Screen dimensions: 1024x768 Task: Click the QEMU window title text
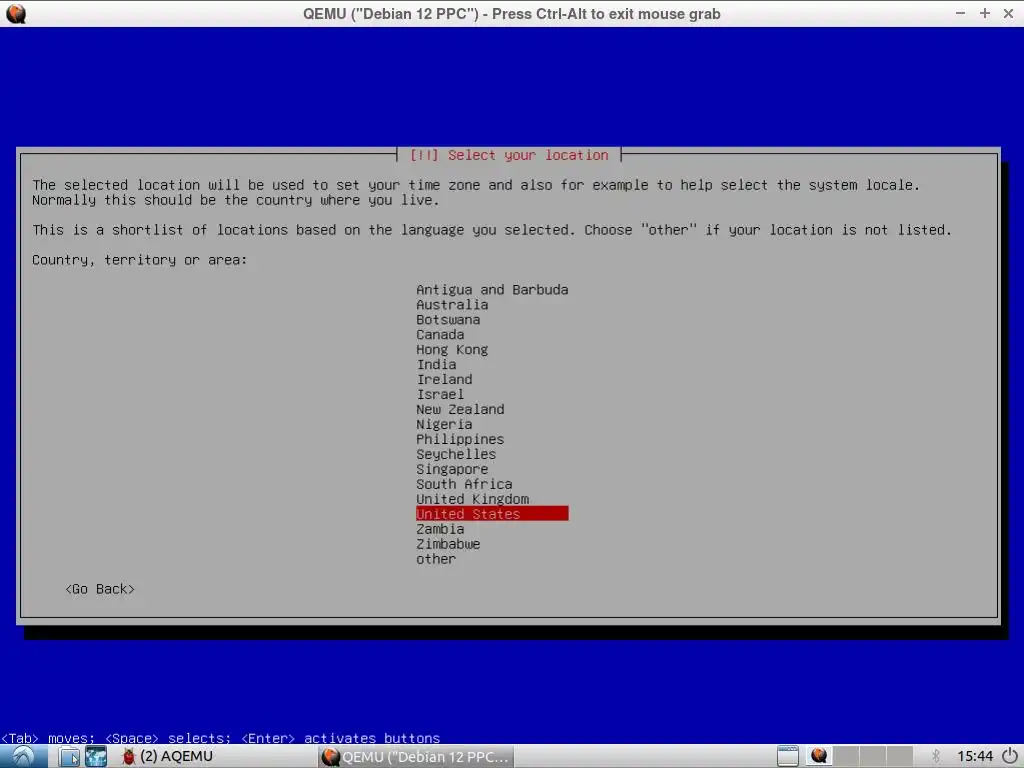click(x=511, y=14)
